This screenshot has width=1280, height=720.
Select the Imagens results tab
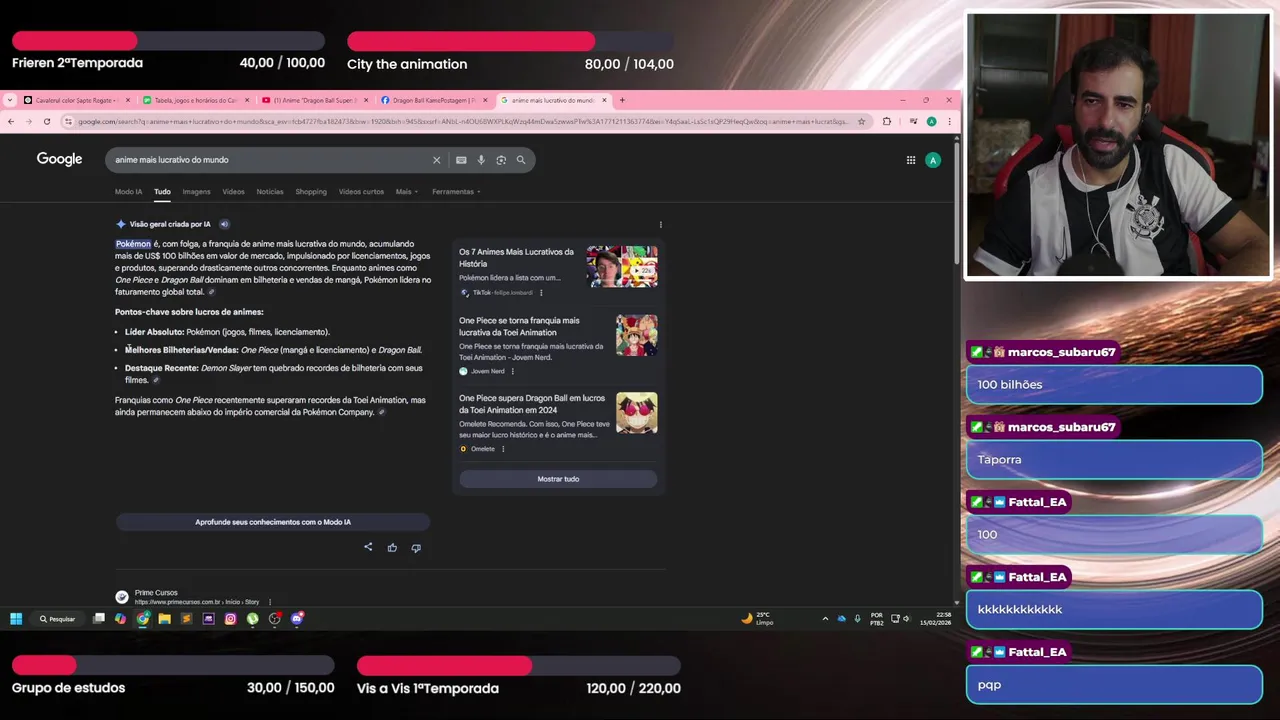(x=196, y=192)
